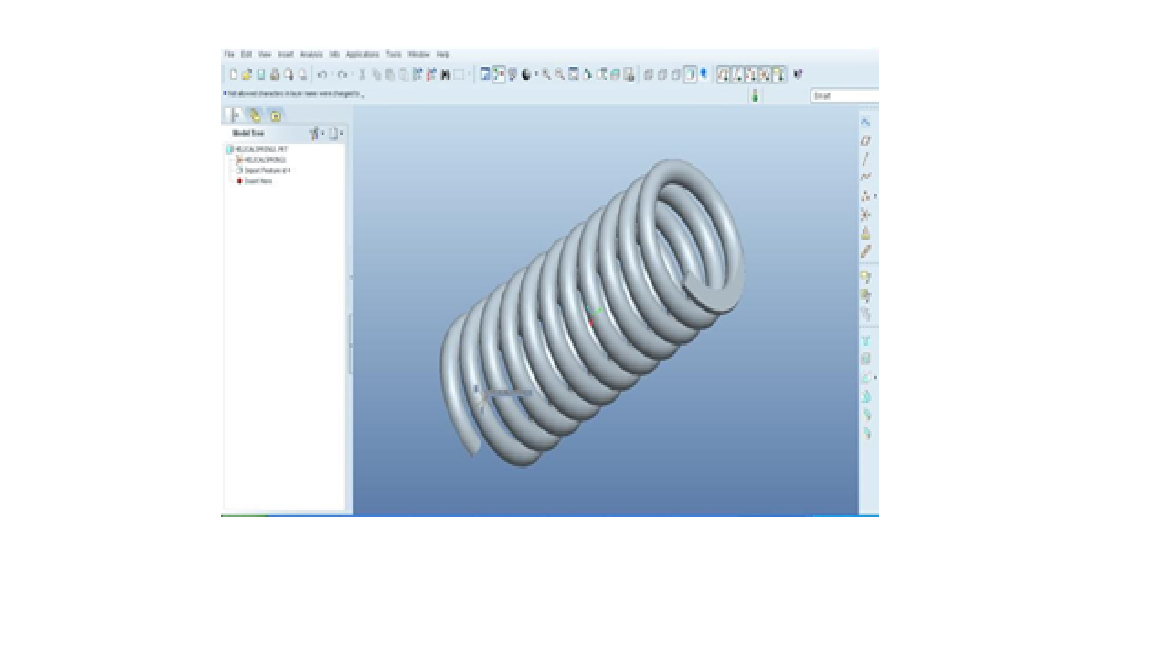Click the Open file folder icon
The width and height of the screenshot is (1152, 648).
pyautogui.click(x=247, y=74)
